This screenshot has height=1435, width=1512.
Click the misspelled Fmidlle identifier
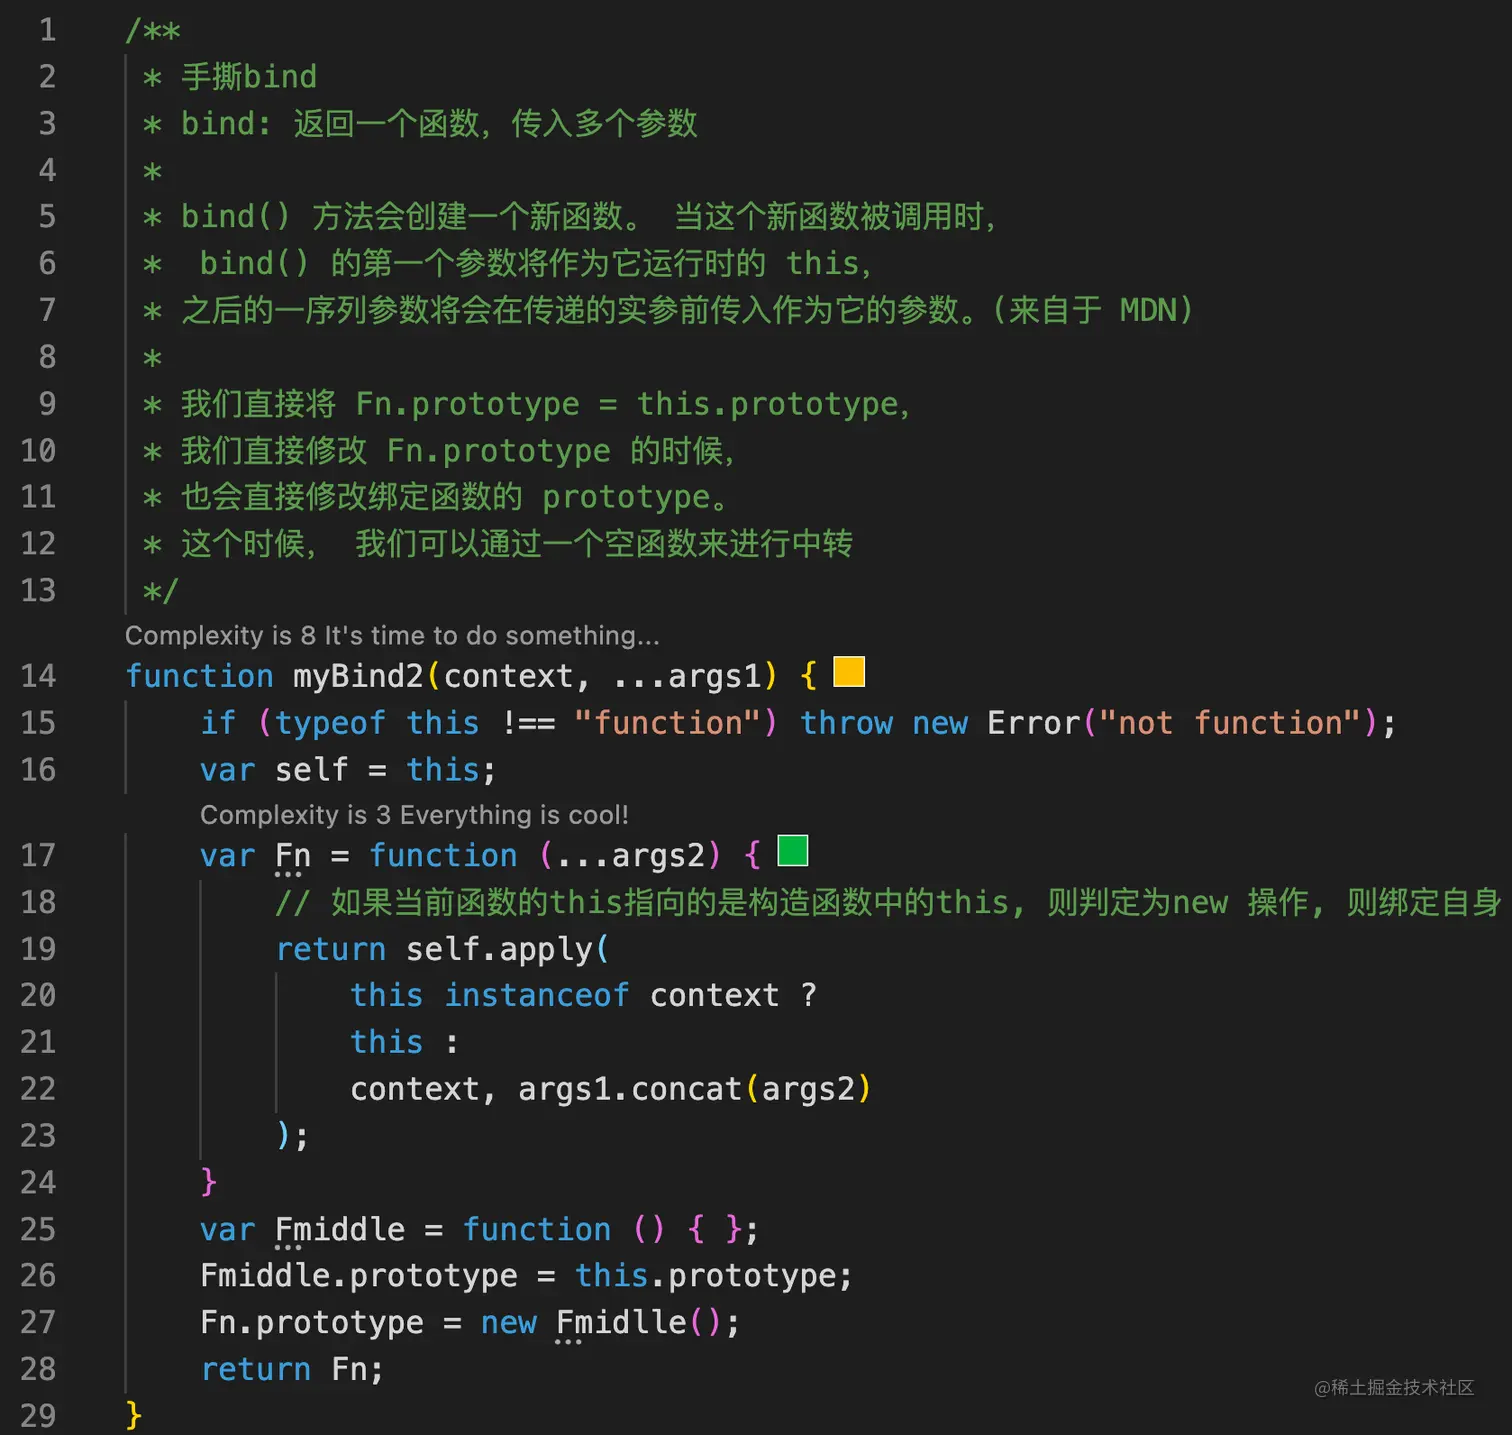pos(621,1322)
